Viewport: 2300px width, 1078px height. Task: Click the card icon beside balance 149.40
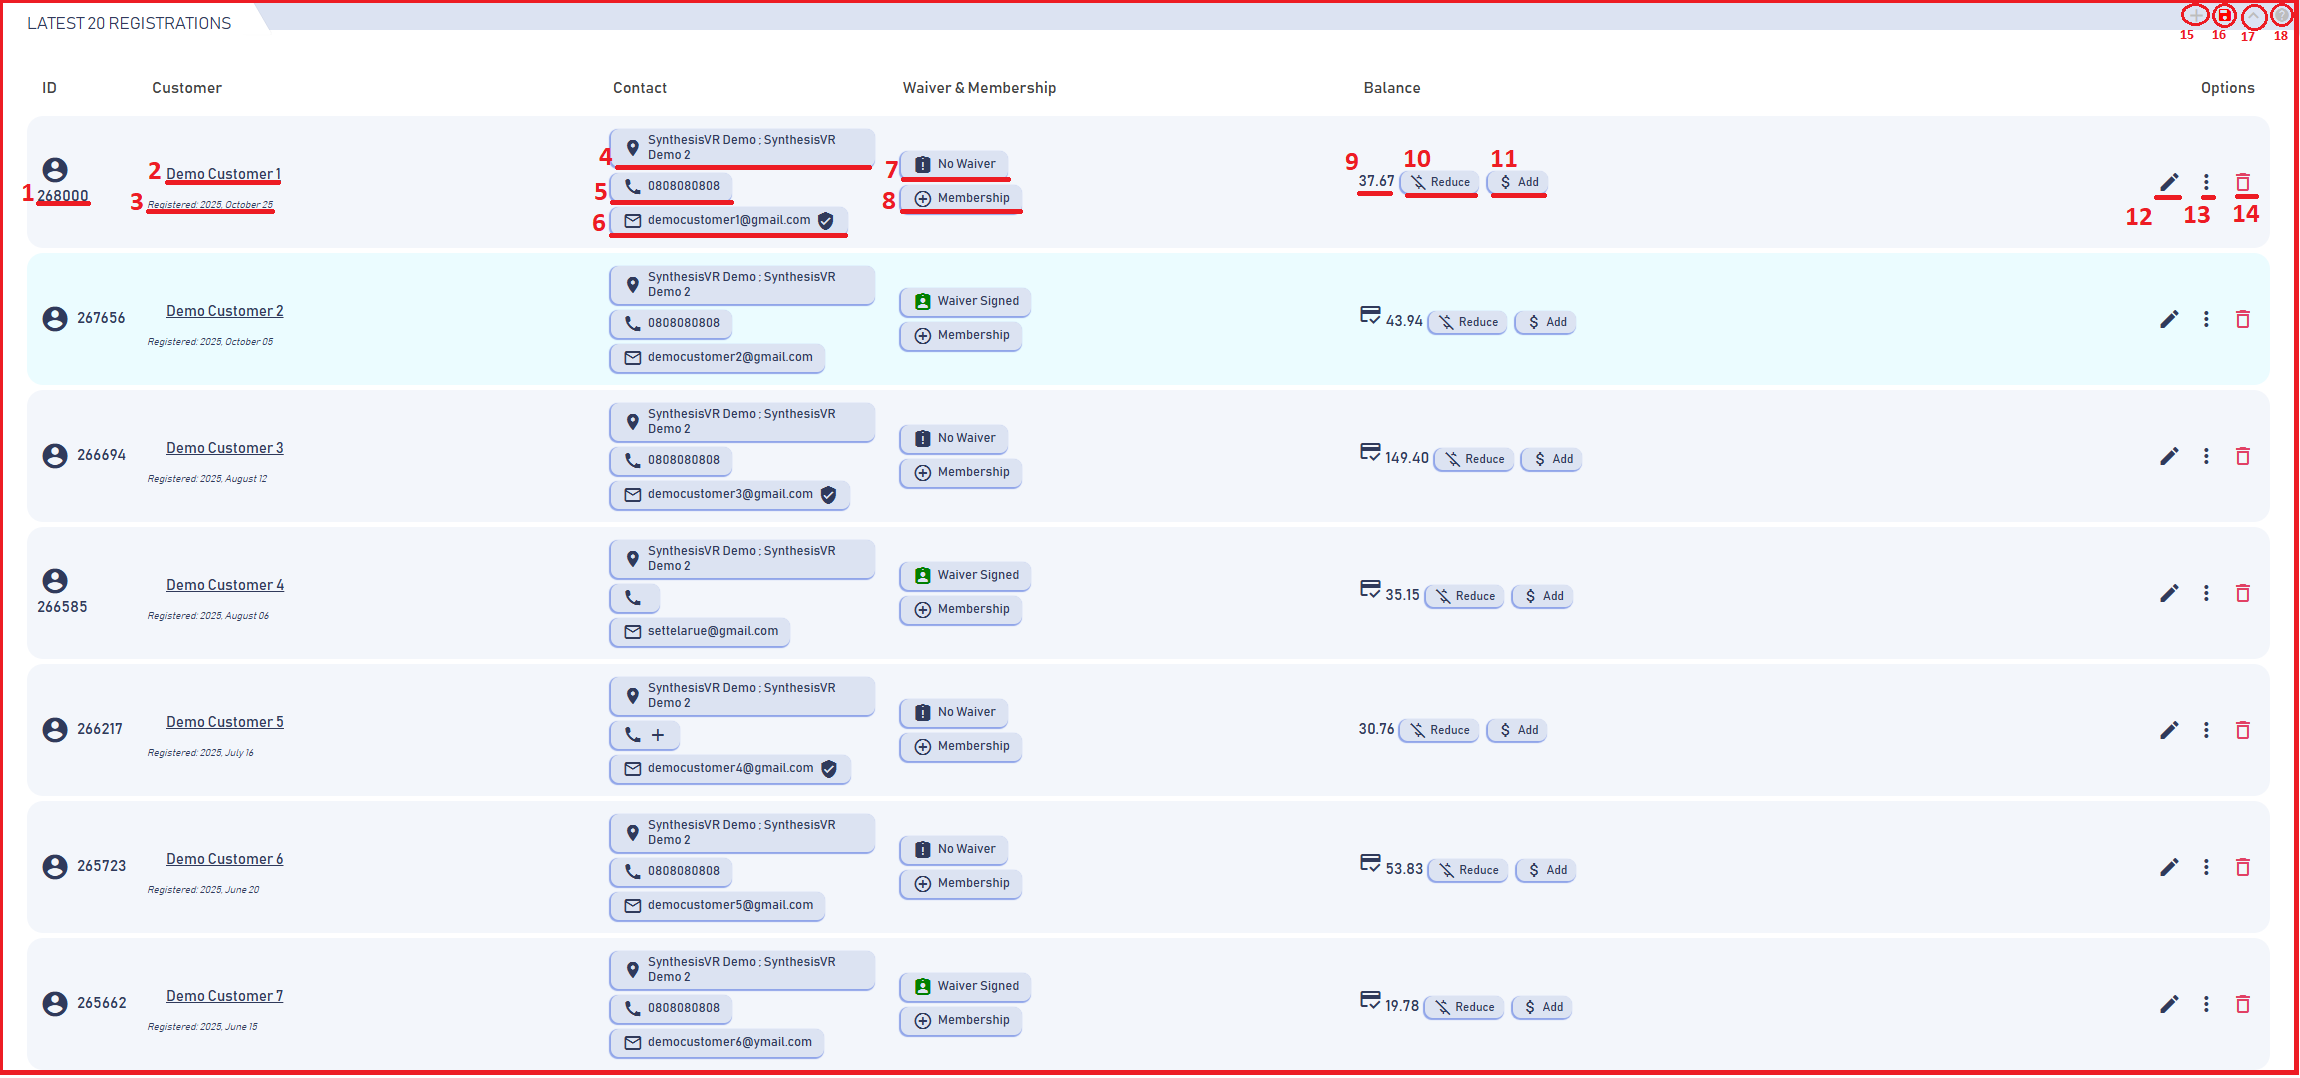click(1370, 453)
